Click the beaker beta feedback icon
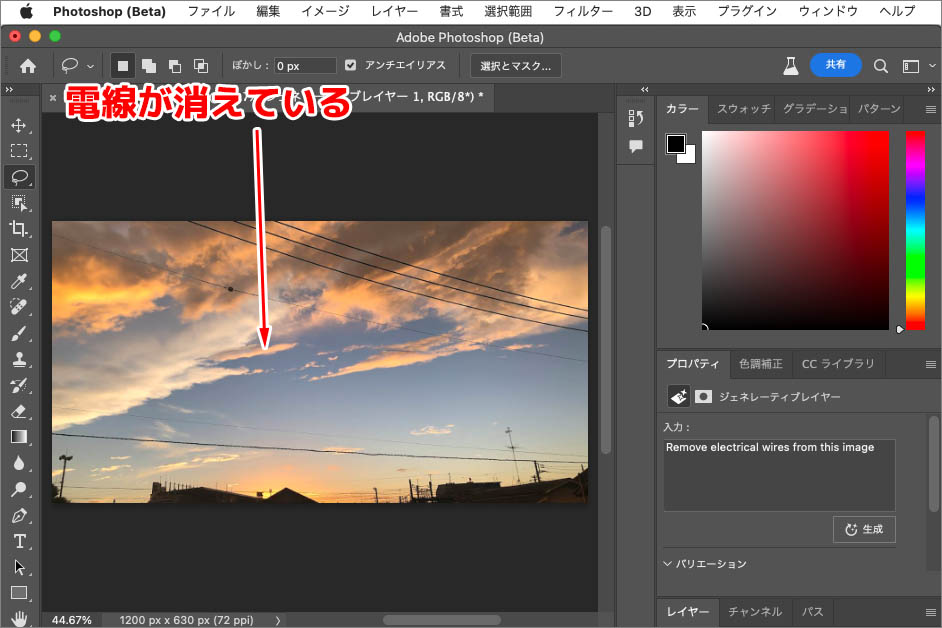This screenshot has height=628, width=942. point(791,65)
